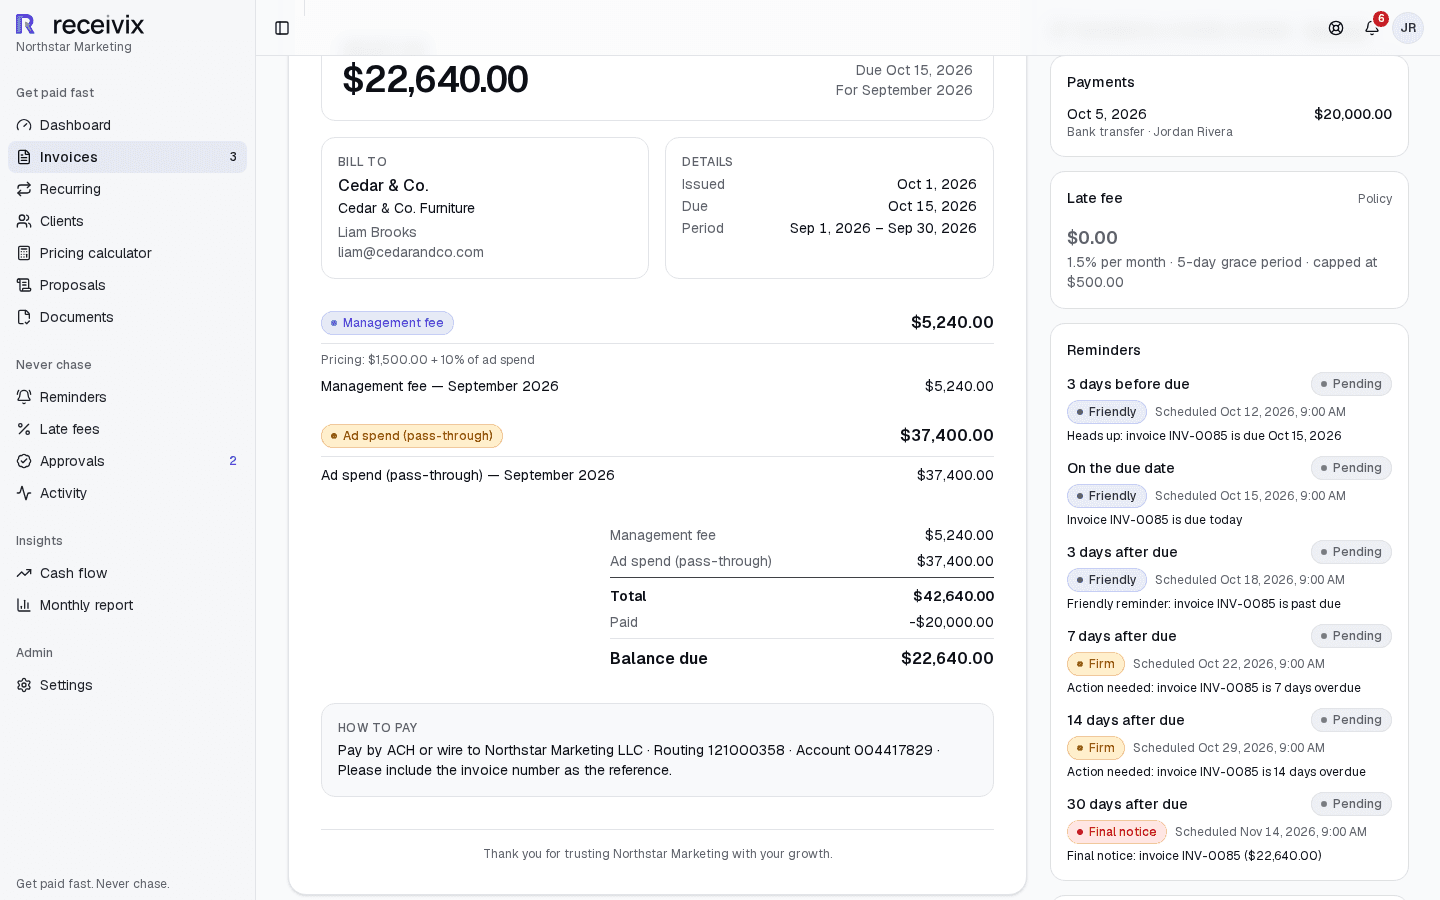Open the Recurring section
This screenshot has width=1440, height=900.
pyautogui.click(x=127, y=189)
